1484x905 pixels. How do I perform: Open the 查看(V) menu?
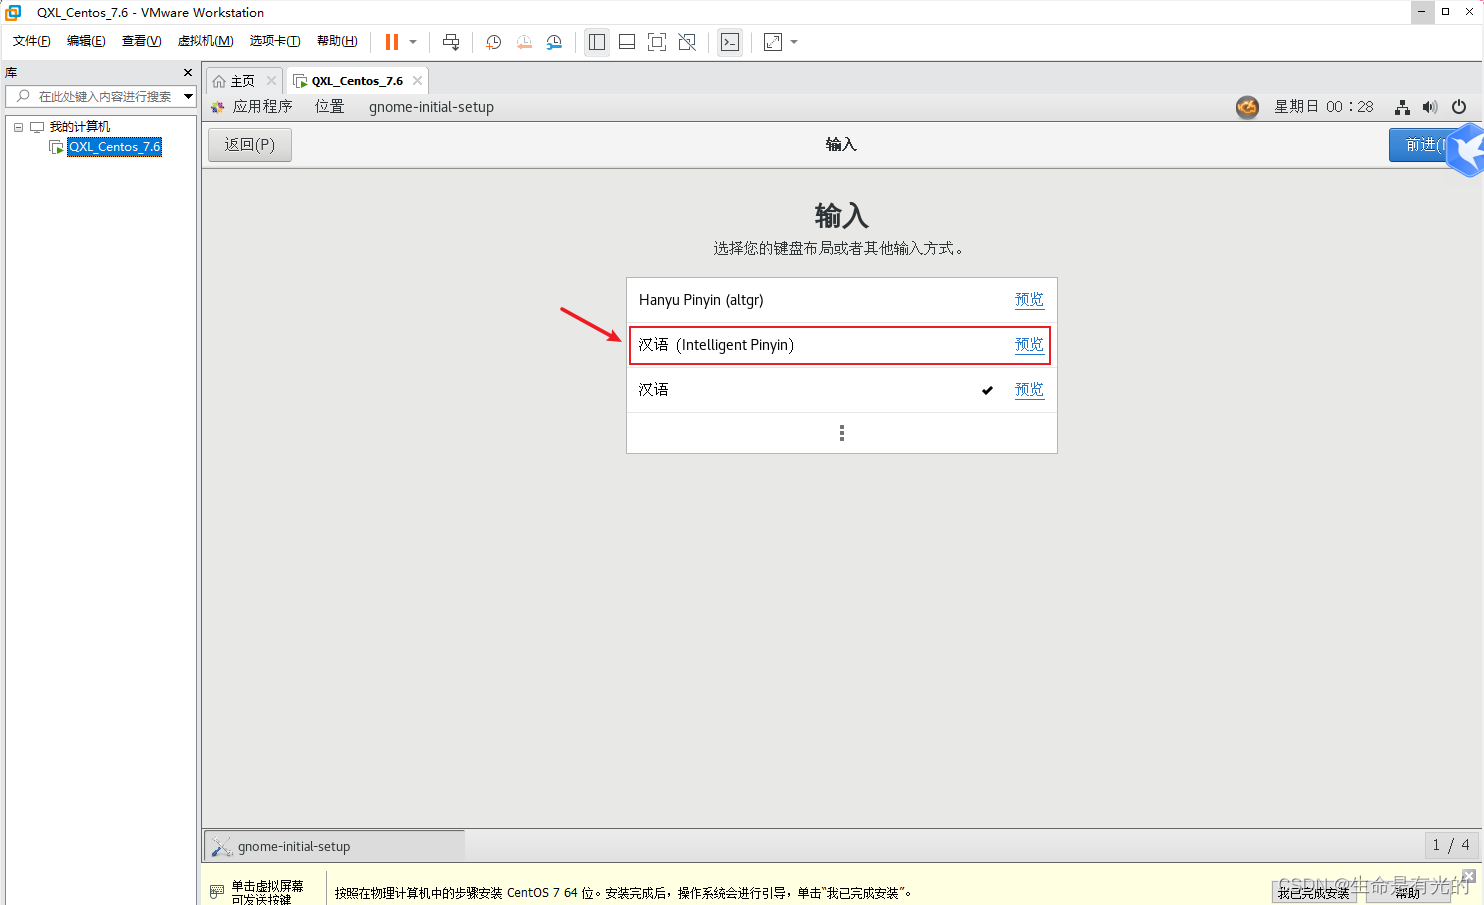click(141, 41)
